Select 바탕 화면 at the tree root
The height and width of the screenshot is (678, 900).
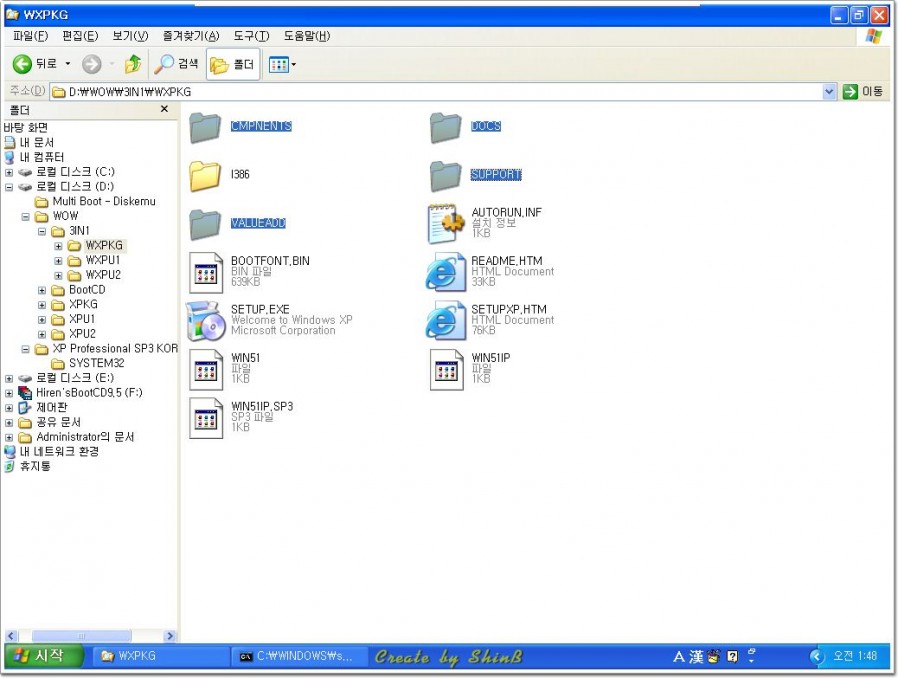point(25,127)
